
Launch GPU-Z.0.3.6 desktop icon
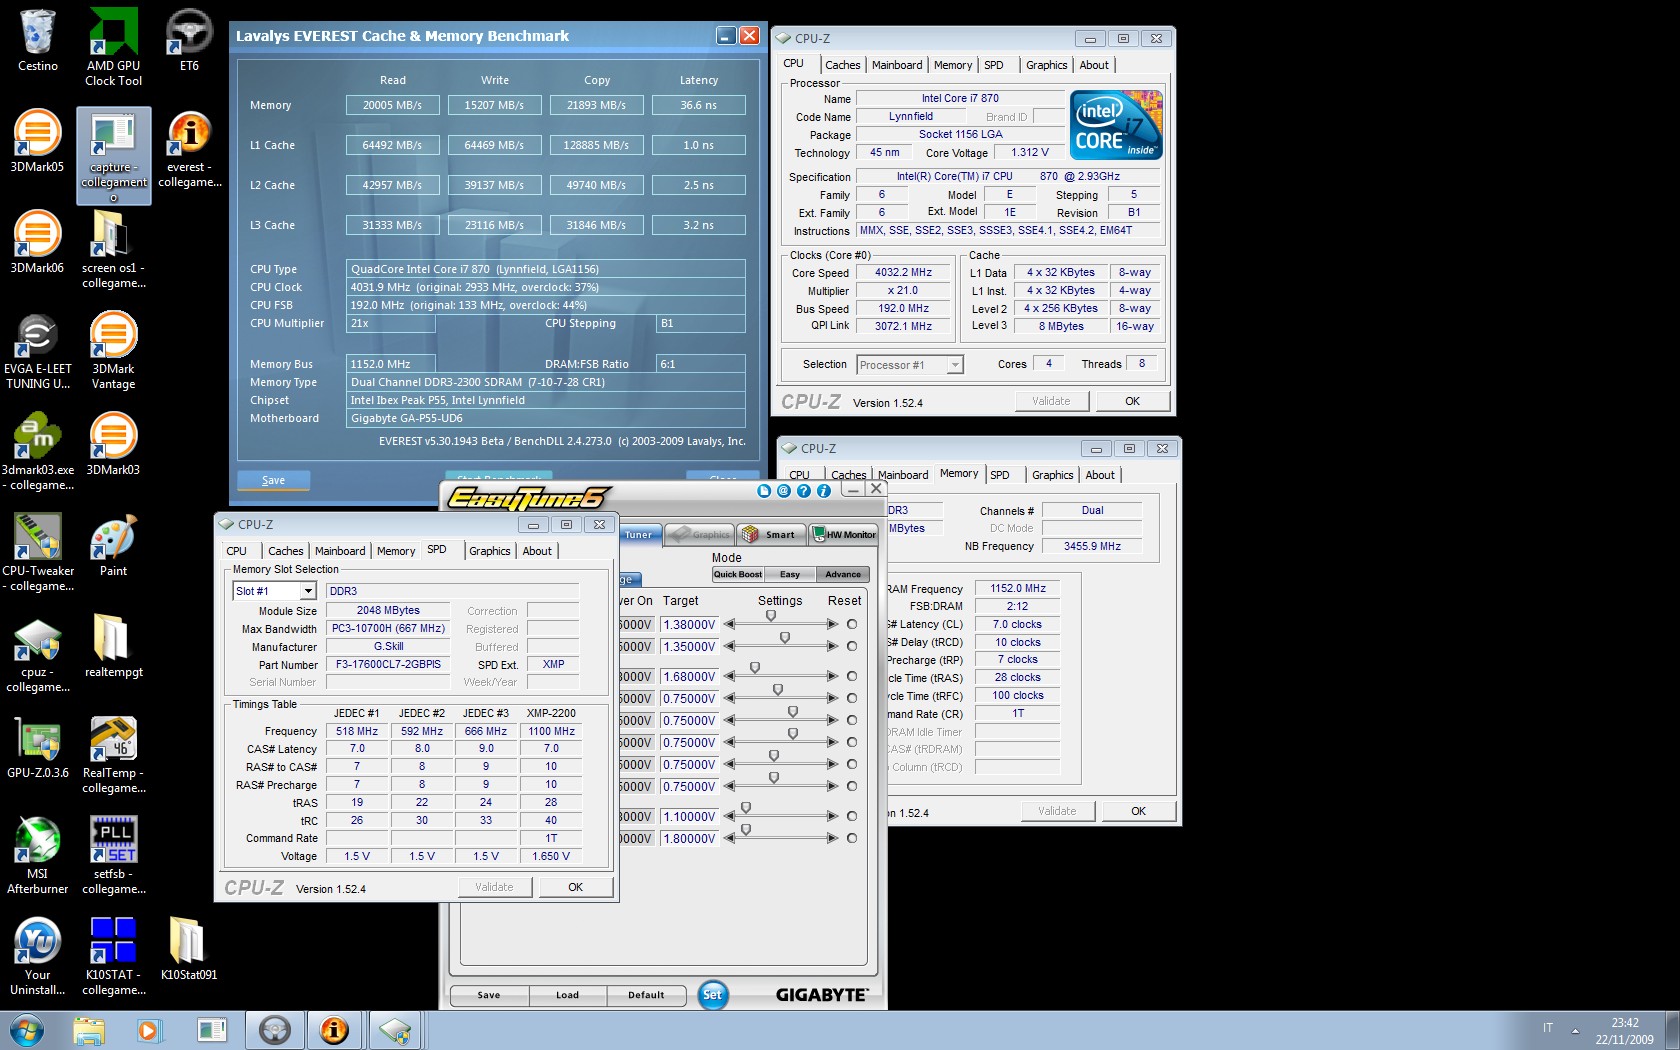tap(38, 748)
